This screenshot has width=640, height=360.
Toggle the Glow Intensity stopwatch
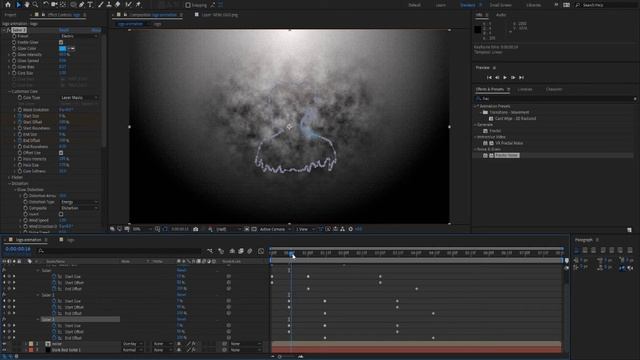tap(14, 54)
